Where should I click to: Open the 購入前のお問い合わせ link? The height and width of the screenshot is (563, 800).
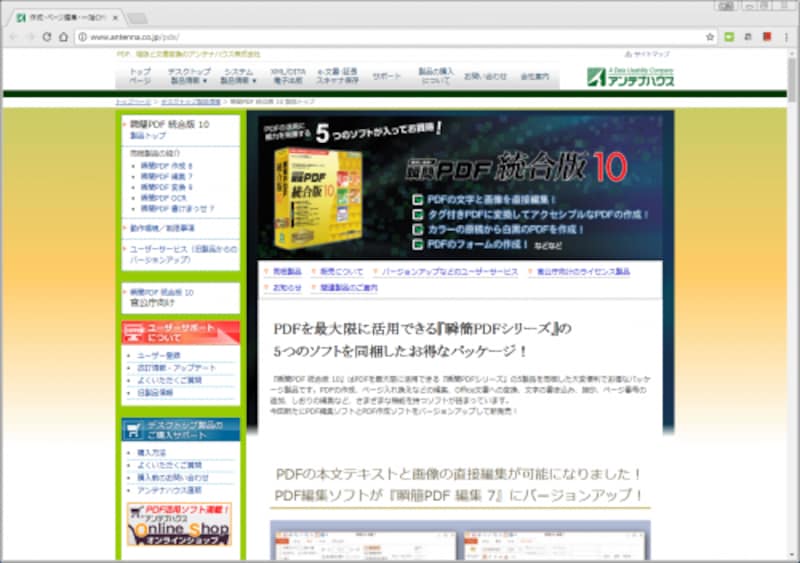click(x=173, y=478)
